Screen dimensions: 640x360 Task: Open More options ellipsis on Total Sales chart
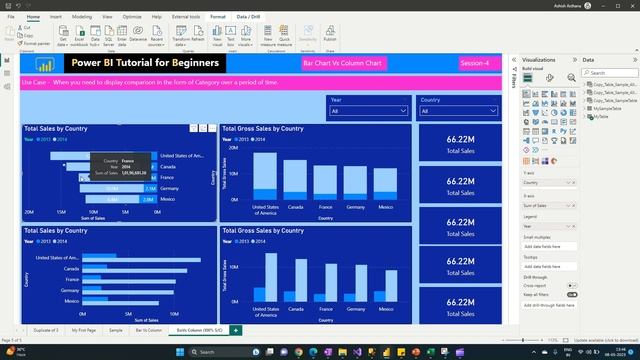pyautogui.click(x=212, y=129)
